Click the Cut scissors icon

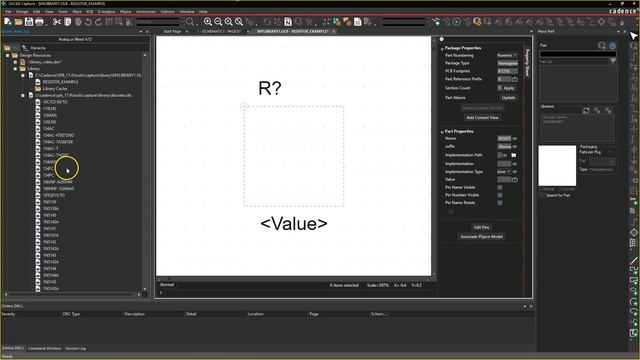coord(57,22)
